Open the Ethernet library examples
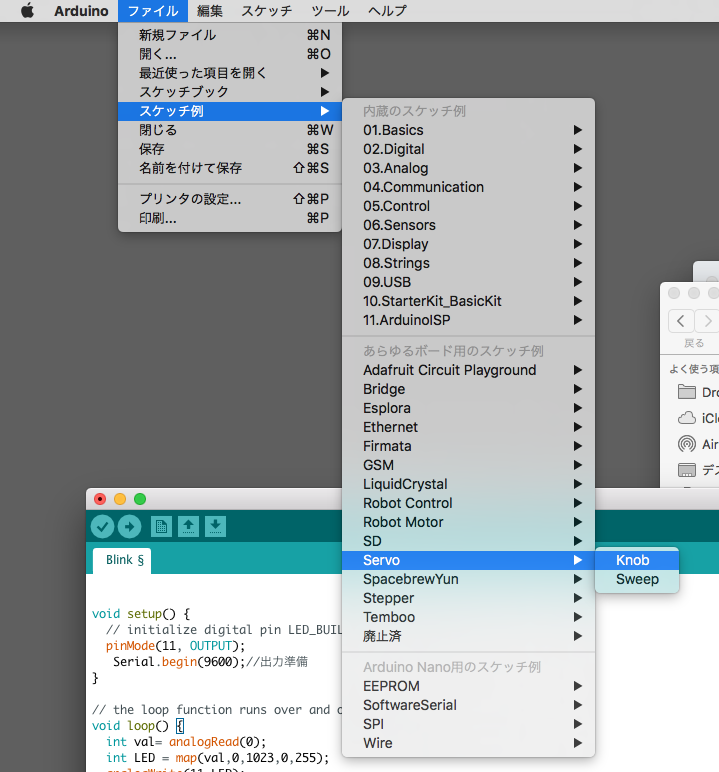 (x=468, y=427)
